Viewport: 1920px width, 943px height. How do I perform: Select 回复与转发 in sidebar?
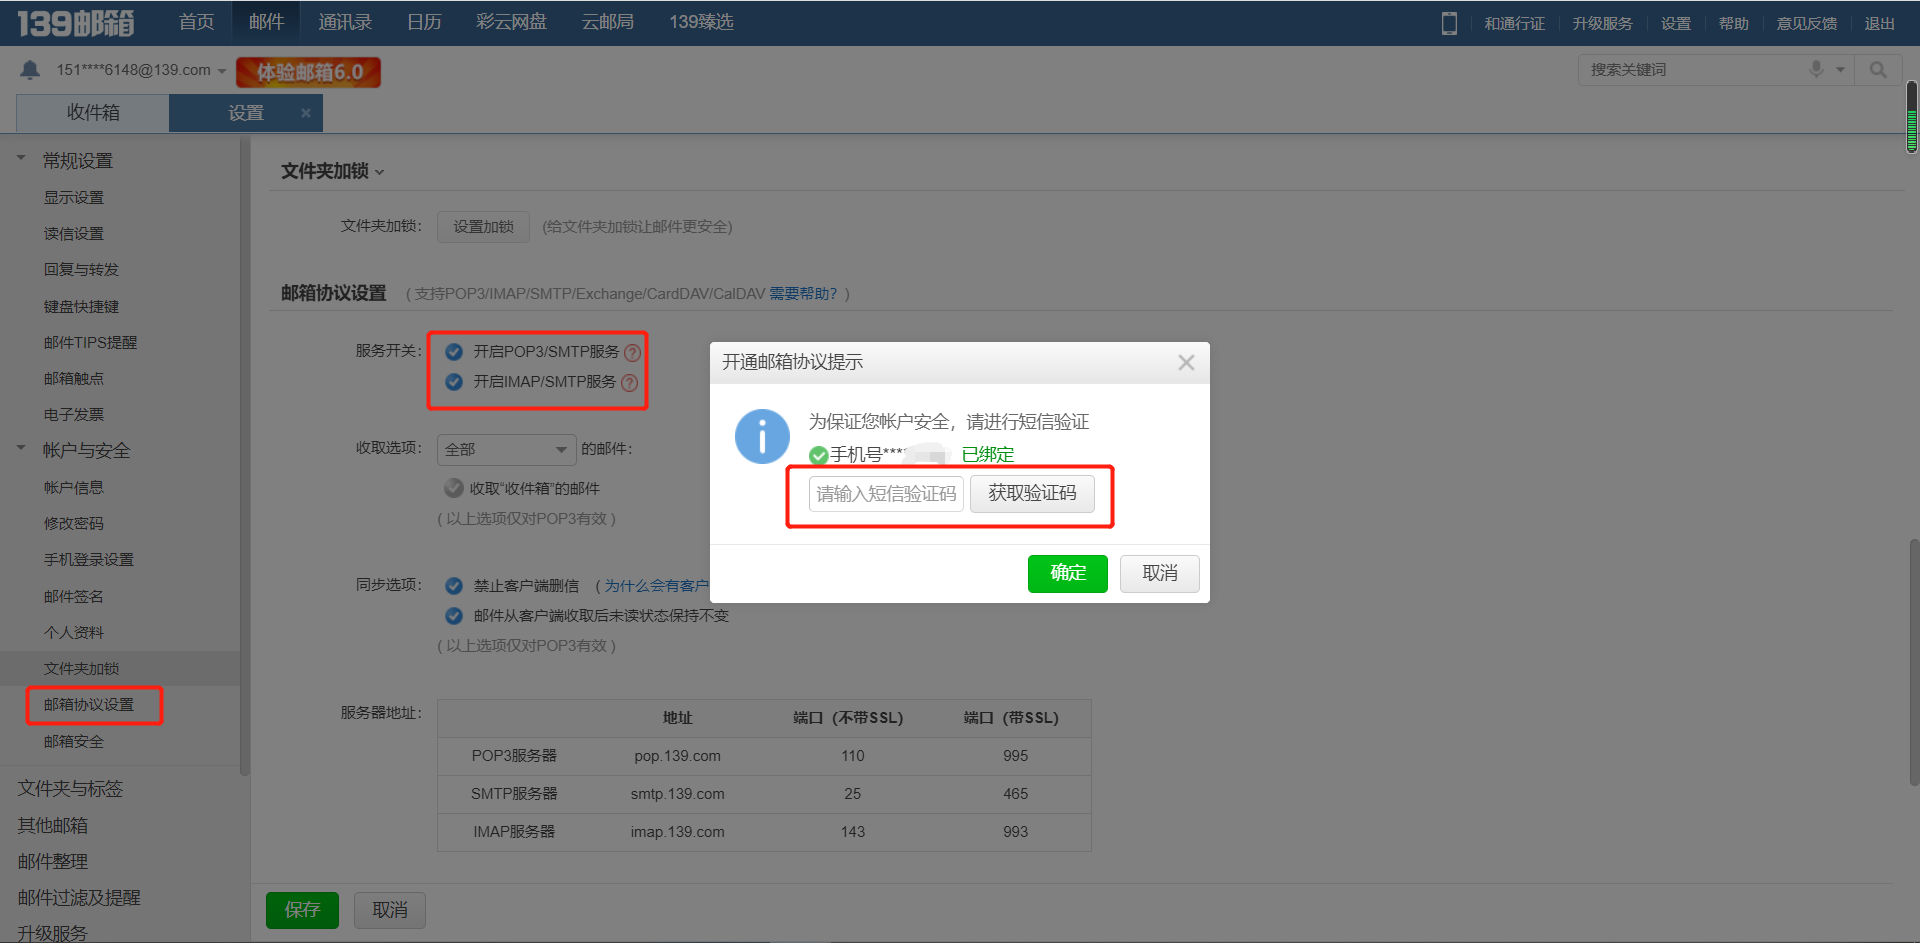pyautogui.click(x=81, y=270)
